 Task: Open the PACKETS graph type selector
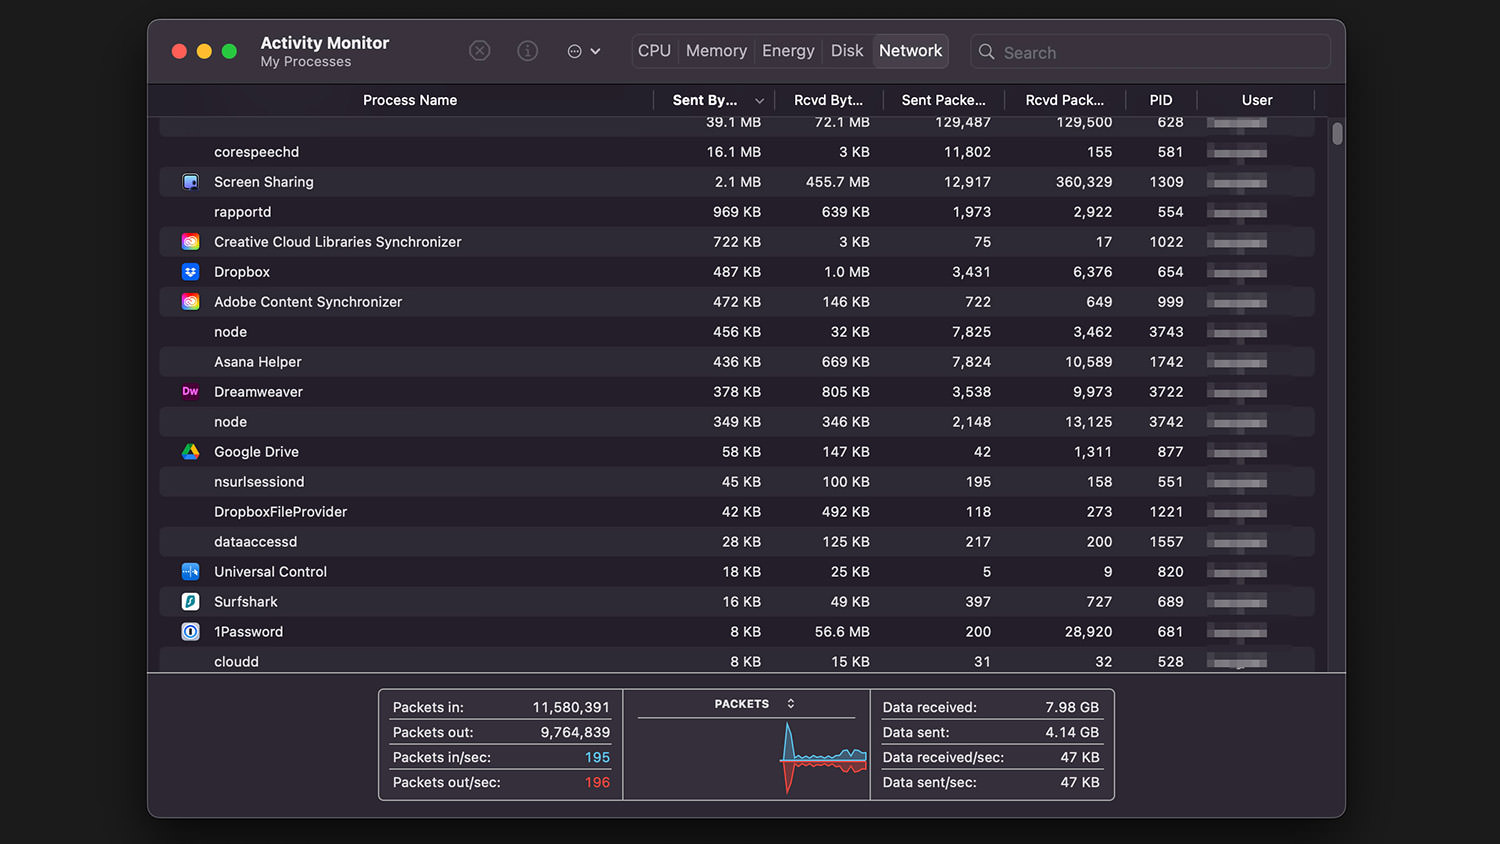755,704
